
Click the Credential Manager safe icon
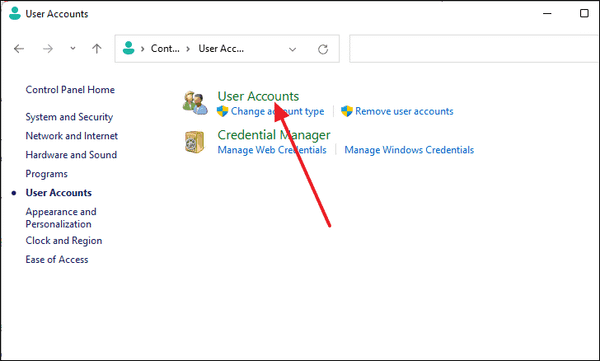click(x=195, y=142)
